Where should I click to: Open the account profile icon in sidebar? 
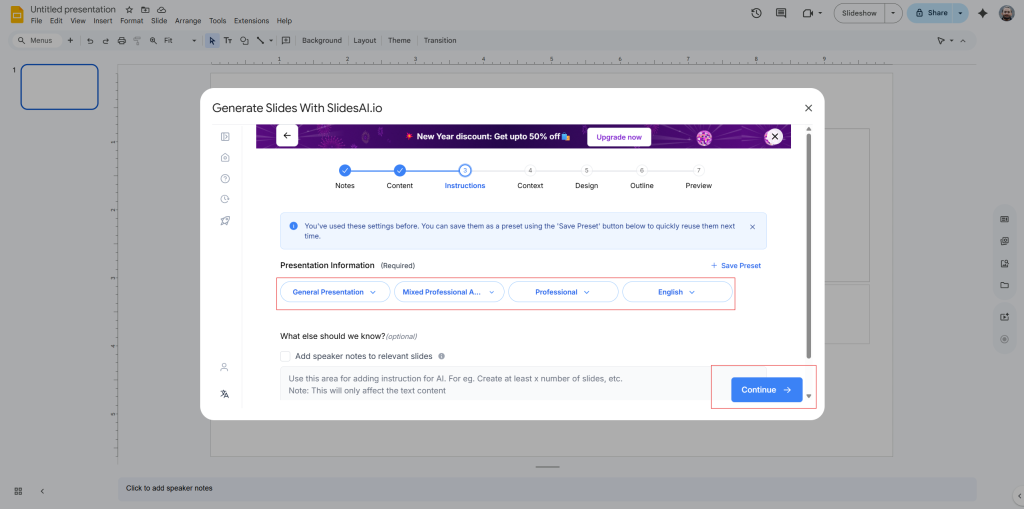225,367
